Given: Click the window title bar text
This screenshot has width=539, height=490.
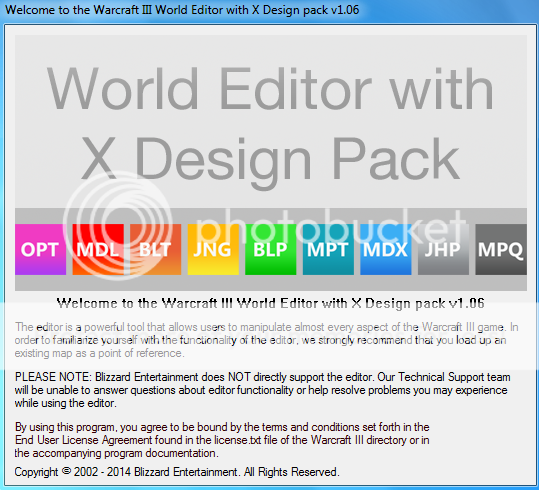Looking at the screenshot, I should pos(182,10).
